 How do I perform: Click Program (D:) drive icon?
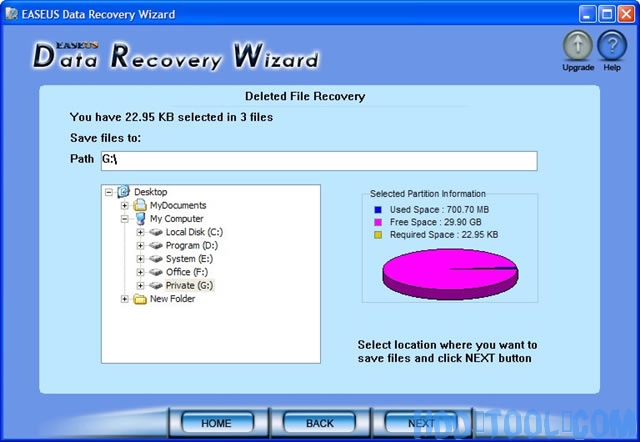(x=156, y=245)
